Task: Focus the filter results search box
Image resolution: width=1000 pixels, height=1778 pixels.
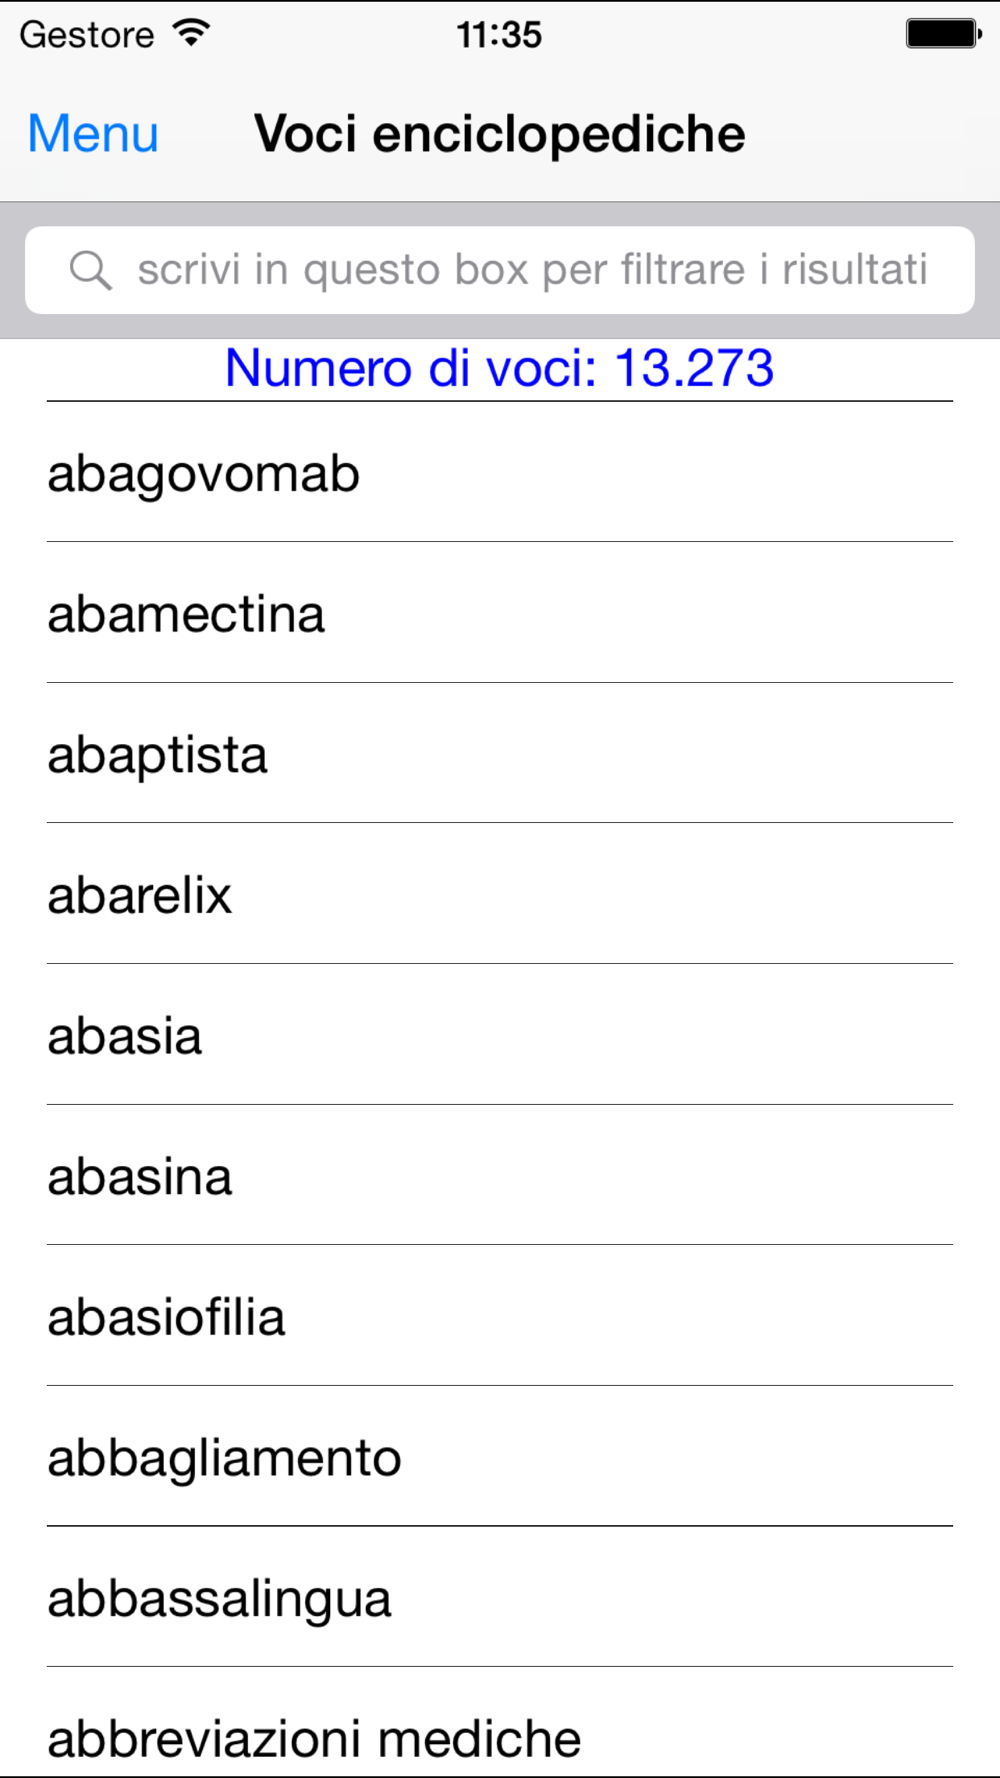Action: point(500,270)
